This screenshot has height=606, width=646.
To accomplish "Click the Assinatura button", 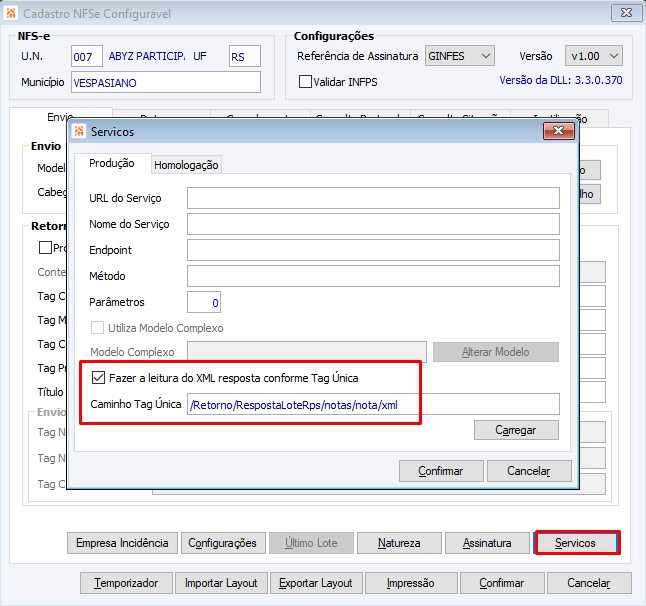I will tap(487, 543).
